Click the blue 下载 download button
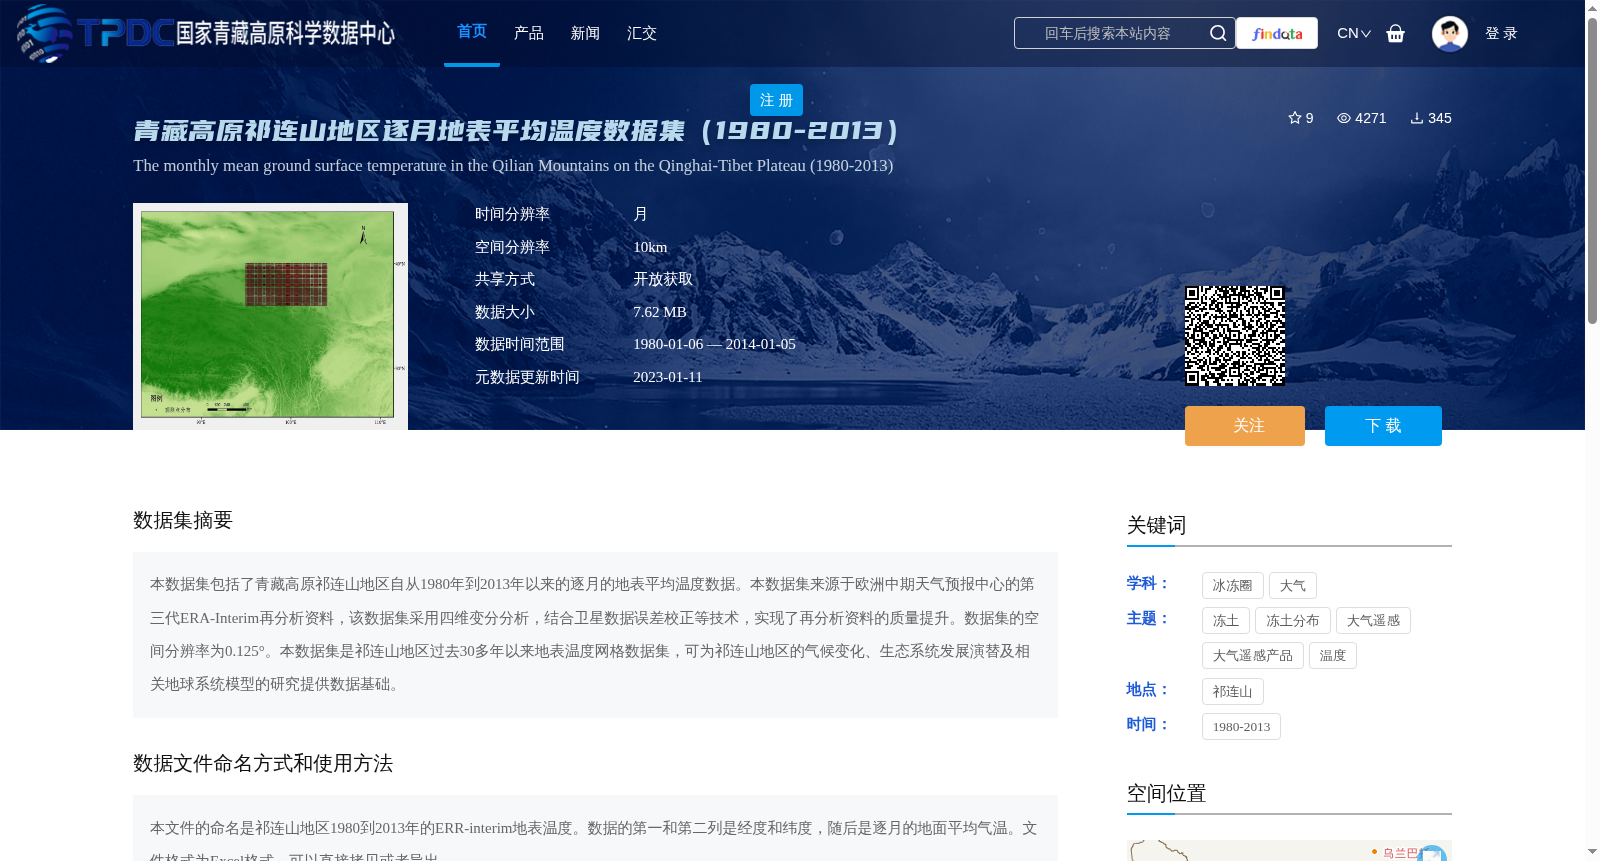Image resolution: width=1600 pixels, height=861 pixels. 1383,426
